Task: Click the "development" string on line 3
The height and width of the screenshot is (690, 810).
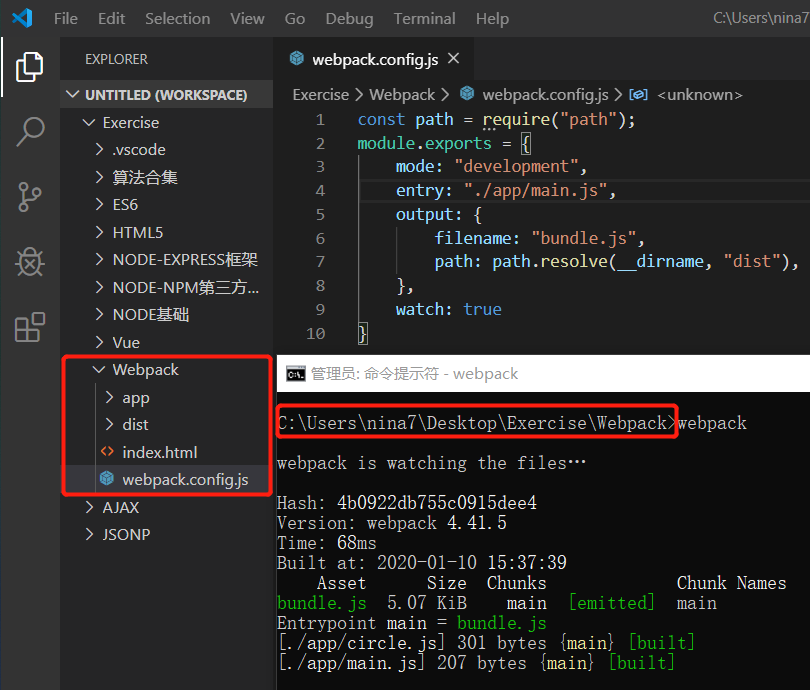Action: coord(516,166)
